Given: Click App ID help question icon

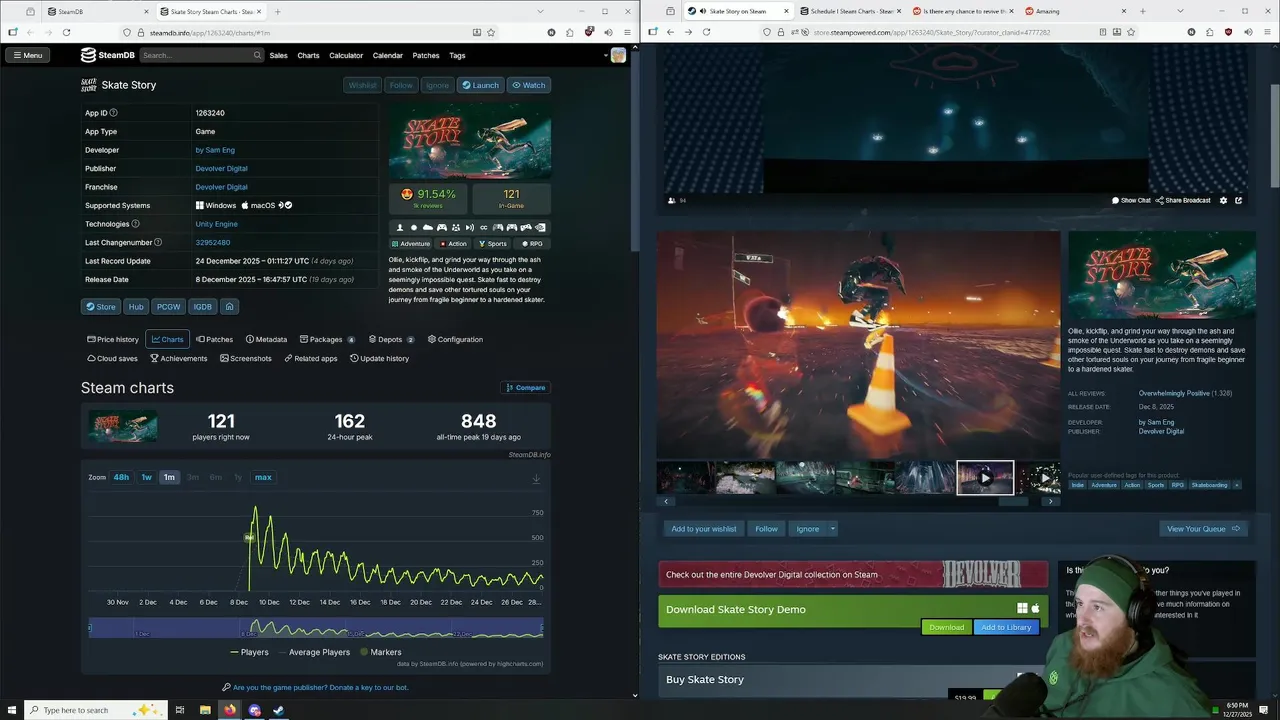Looking at the screenshot, I should click(113, 113).
